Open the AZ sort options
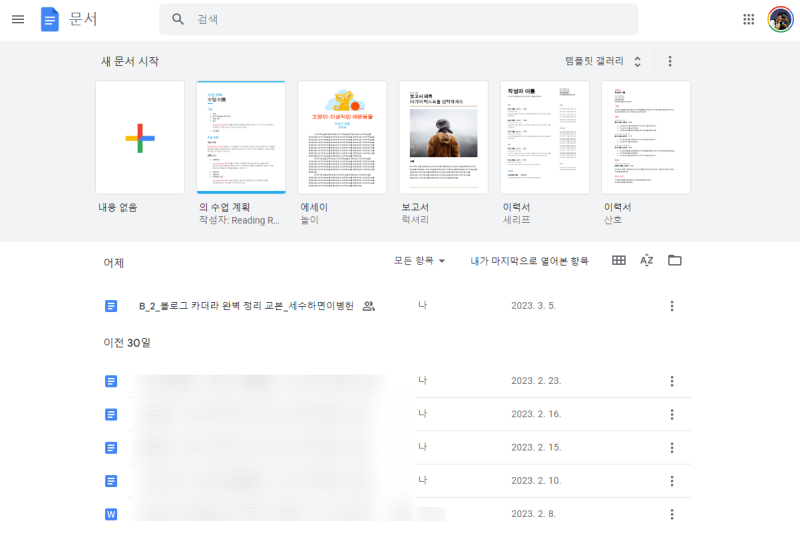 (x=646, y=261)
